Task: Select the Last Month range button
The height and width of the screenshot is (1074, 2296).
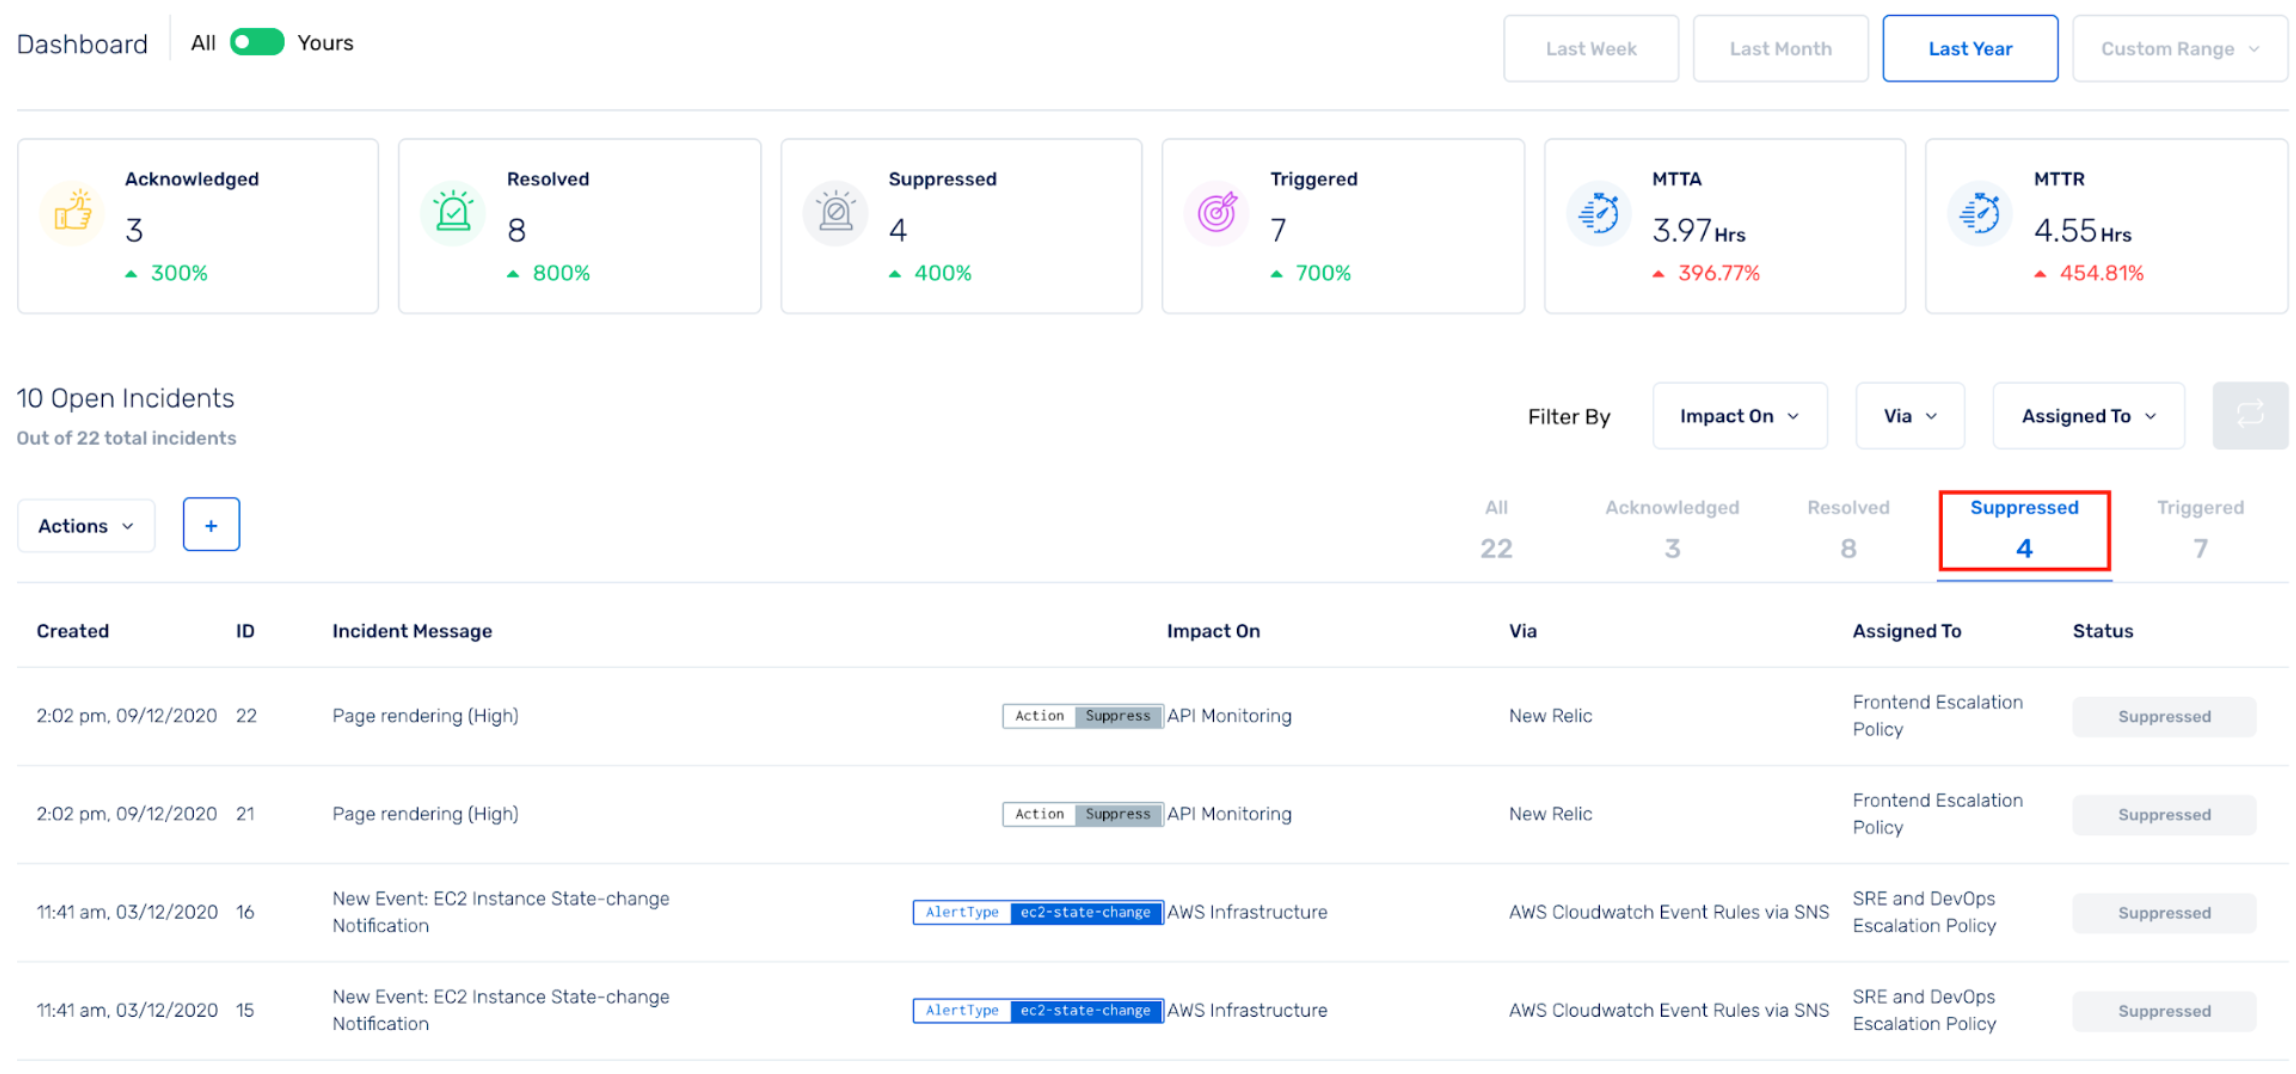Action: (x=1781, y=48)
